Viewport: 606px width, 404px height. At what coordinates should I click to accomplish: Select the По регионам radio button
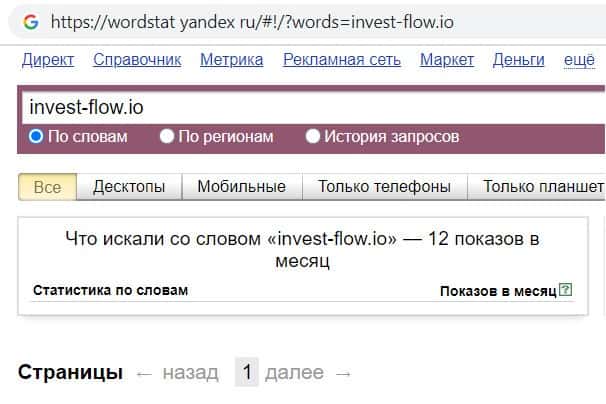point(167,136)
